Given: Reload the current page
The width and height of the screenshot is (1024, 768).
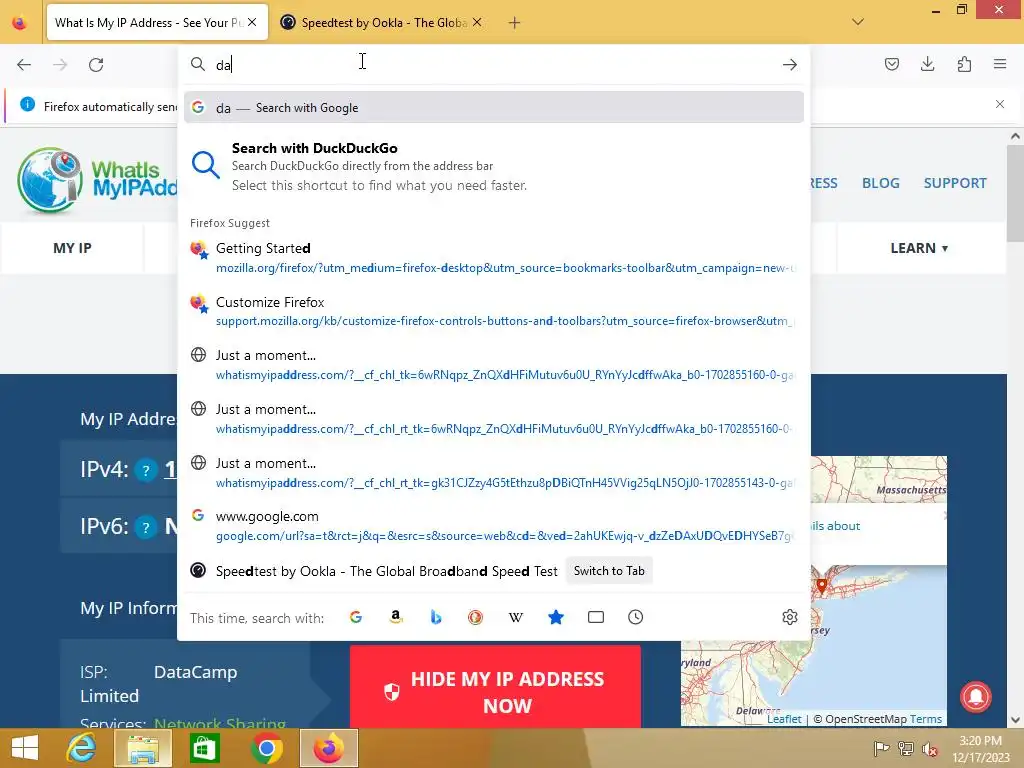Looking at the screenshot, I should coord(96,65).
